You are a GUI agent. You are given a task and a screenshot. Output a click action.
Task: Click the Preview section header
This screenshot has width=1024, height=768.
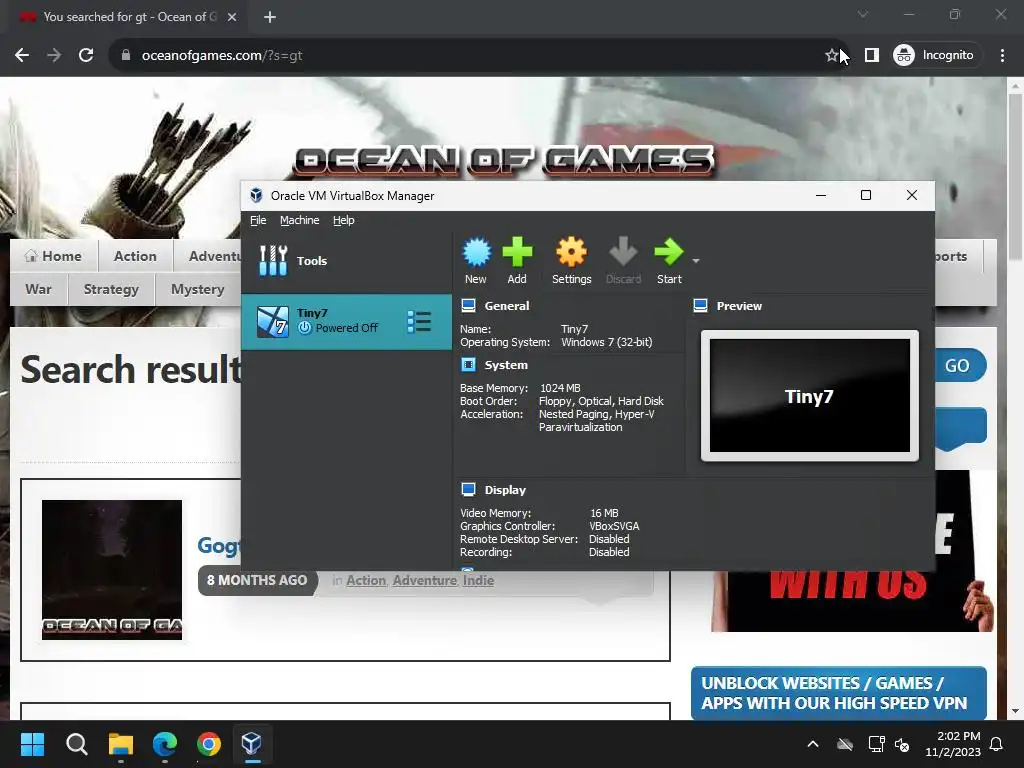[x=739, y=306]
